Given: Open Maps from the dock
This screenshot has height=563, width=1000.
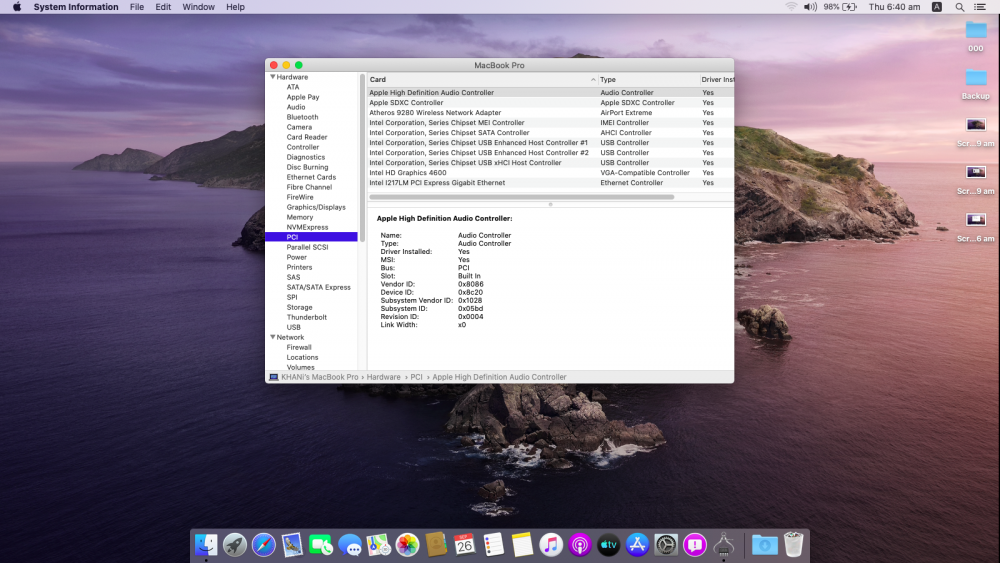Looking at the screenshot, I should [378, 545].
